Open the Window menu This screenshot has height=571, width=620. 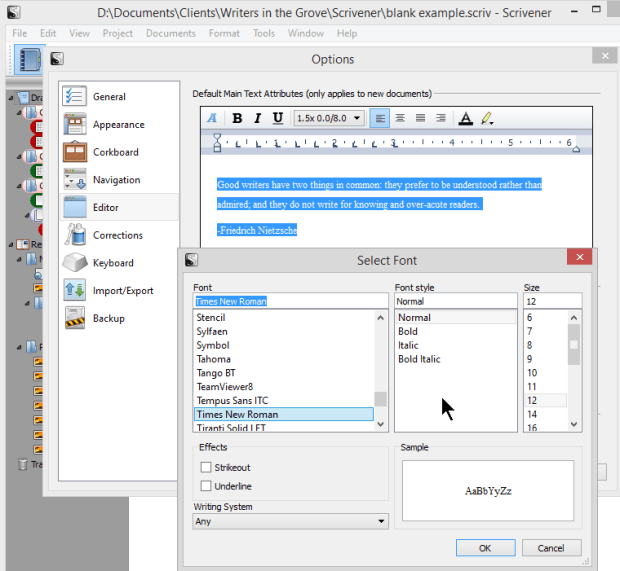[x=306, y=33]
